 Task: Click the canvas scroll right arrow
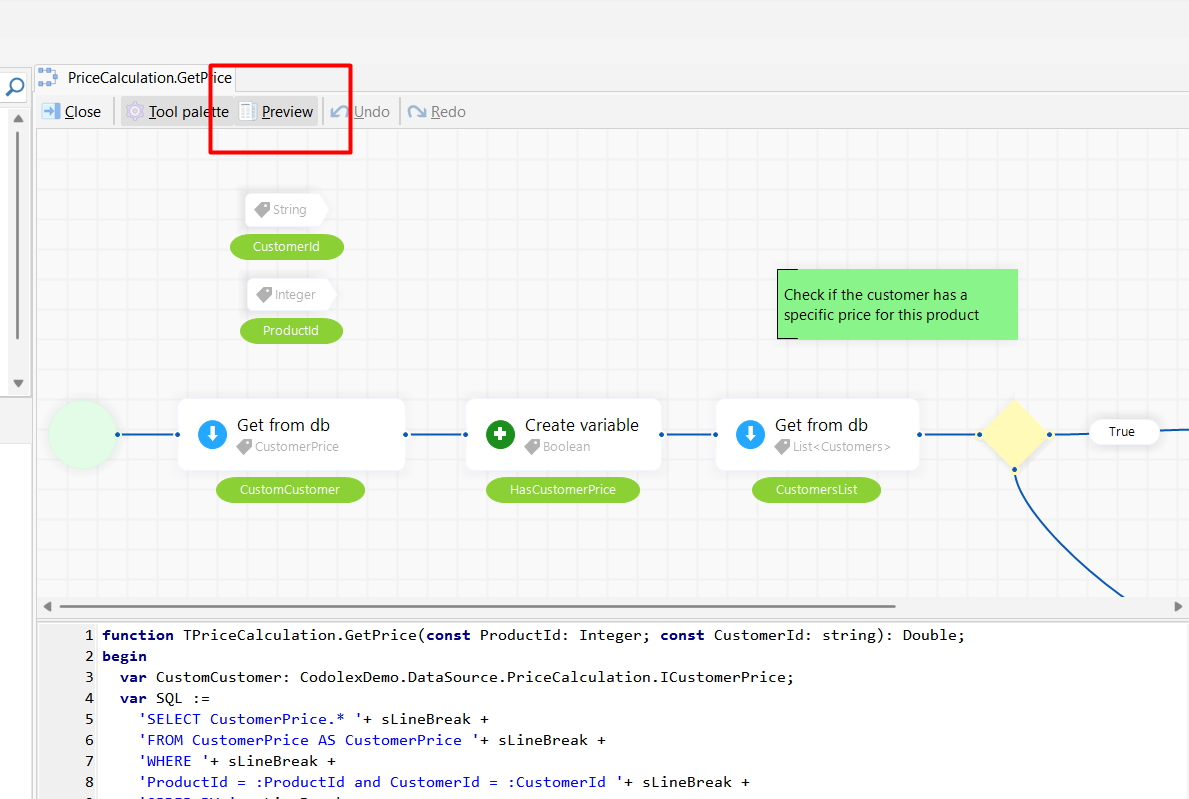point(1178,606)
